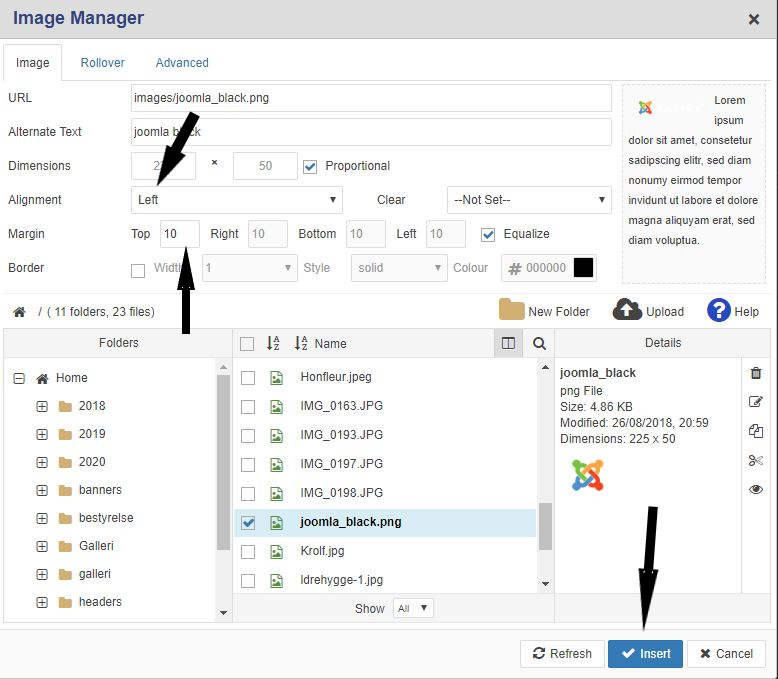Open the Advanced tab

point(182,62)
